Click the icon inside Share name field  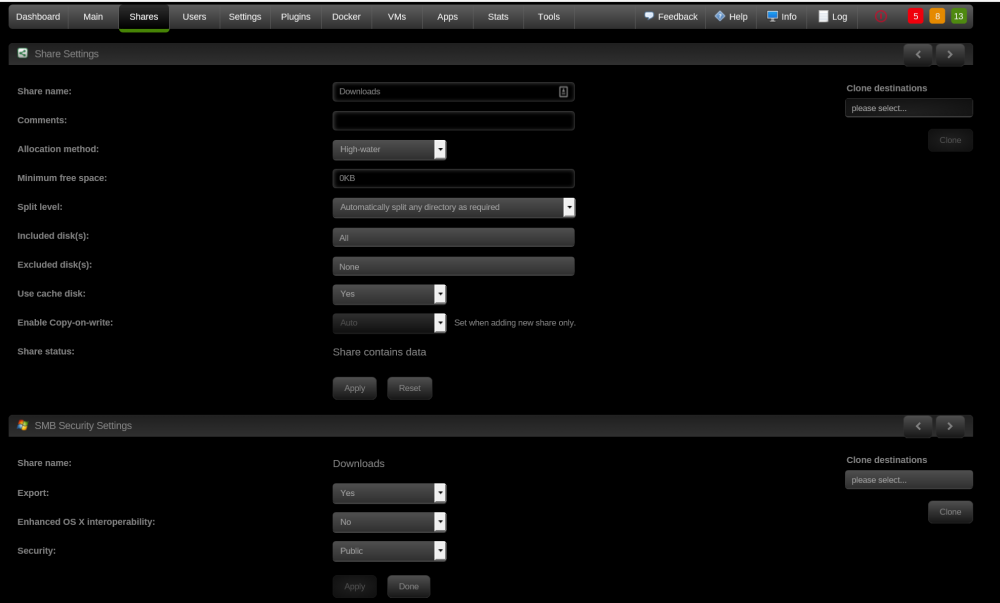click(x=563, y=92)
